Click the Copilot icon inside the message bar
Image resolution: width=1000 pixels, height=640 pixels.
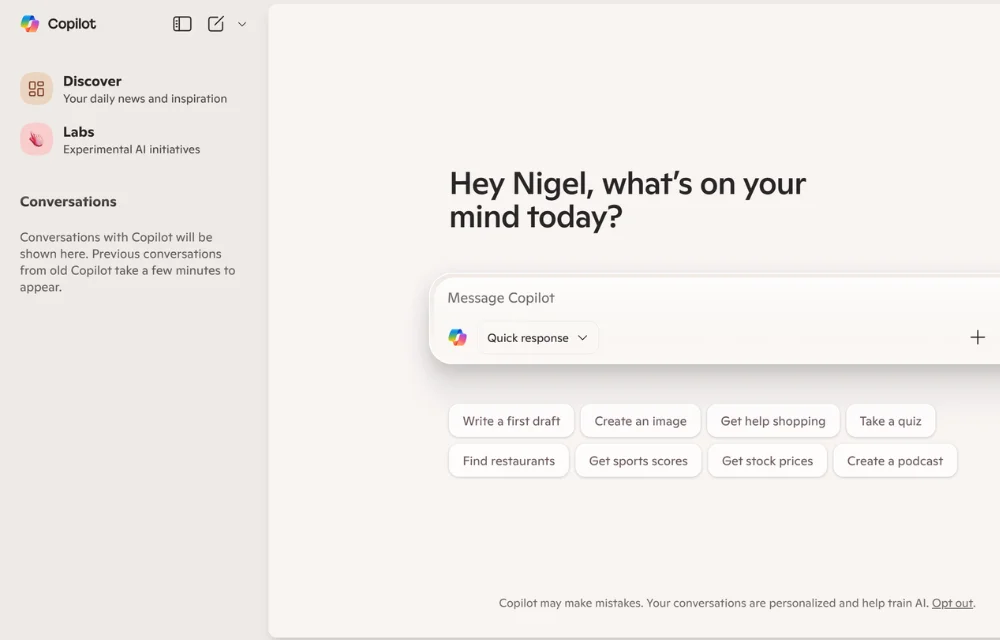point(457,337)
